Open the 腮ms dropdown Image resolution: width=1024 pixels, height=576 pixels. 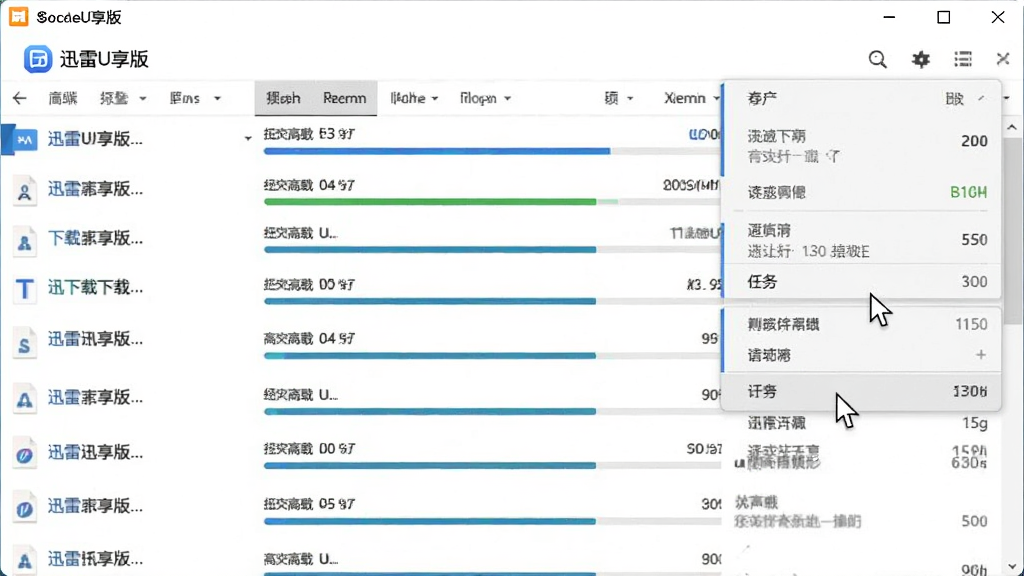click(195, 99)
